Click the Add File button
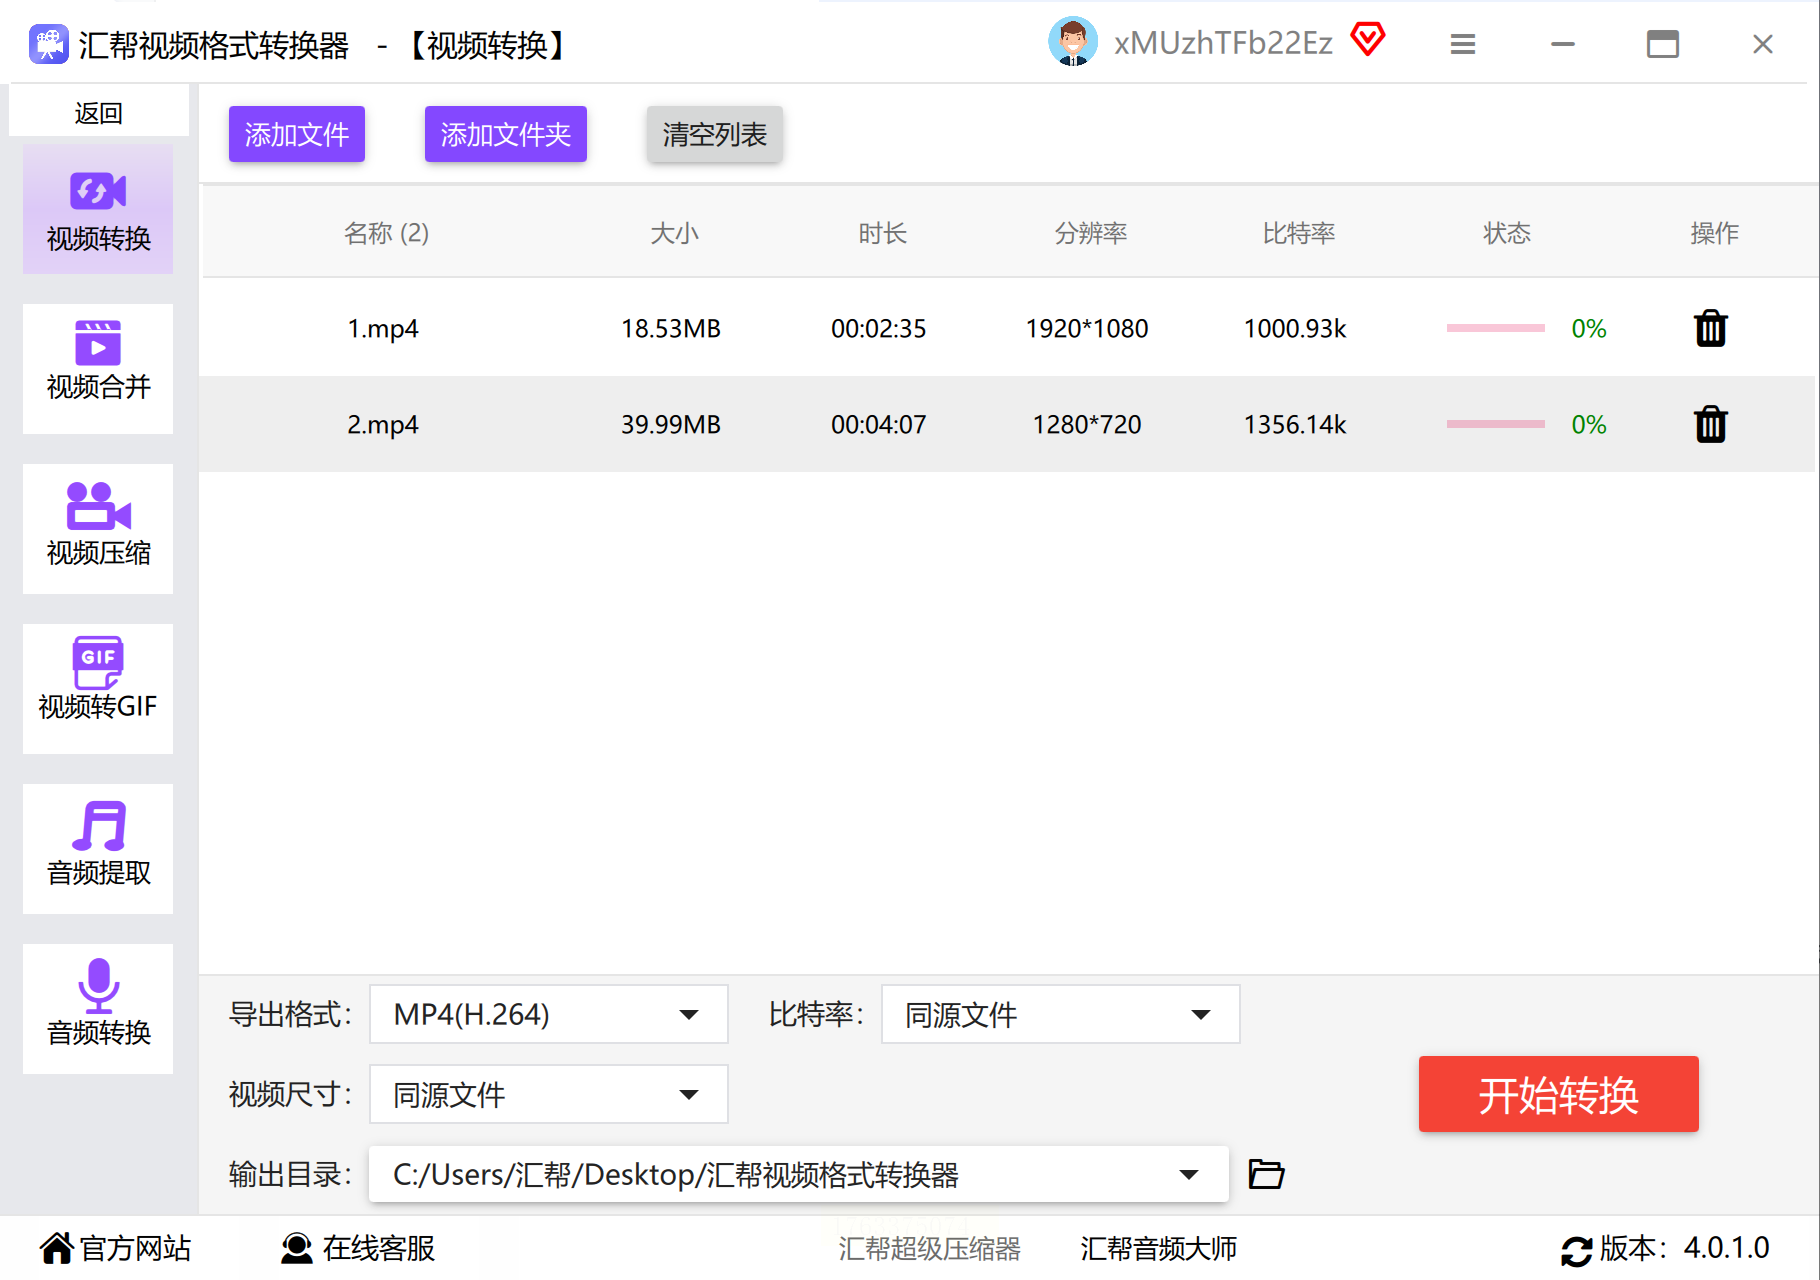The image size is (1820, 1280). click(297, 134)
